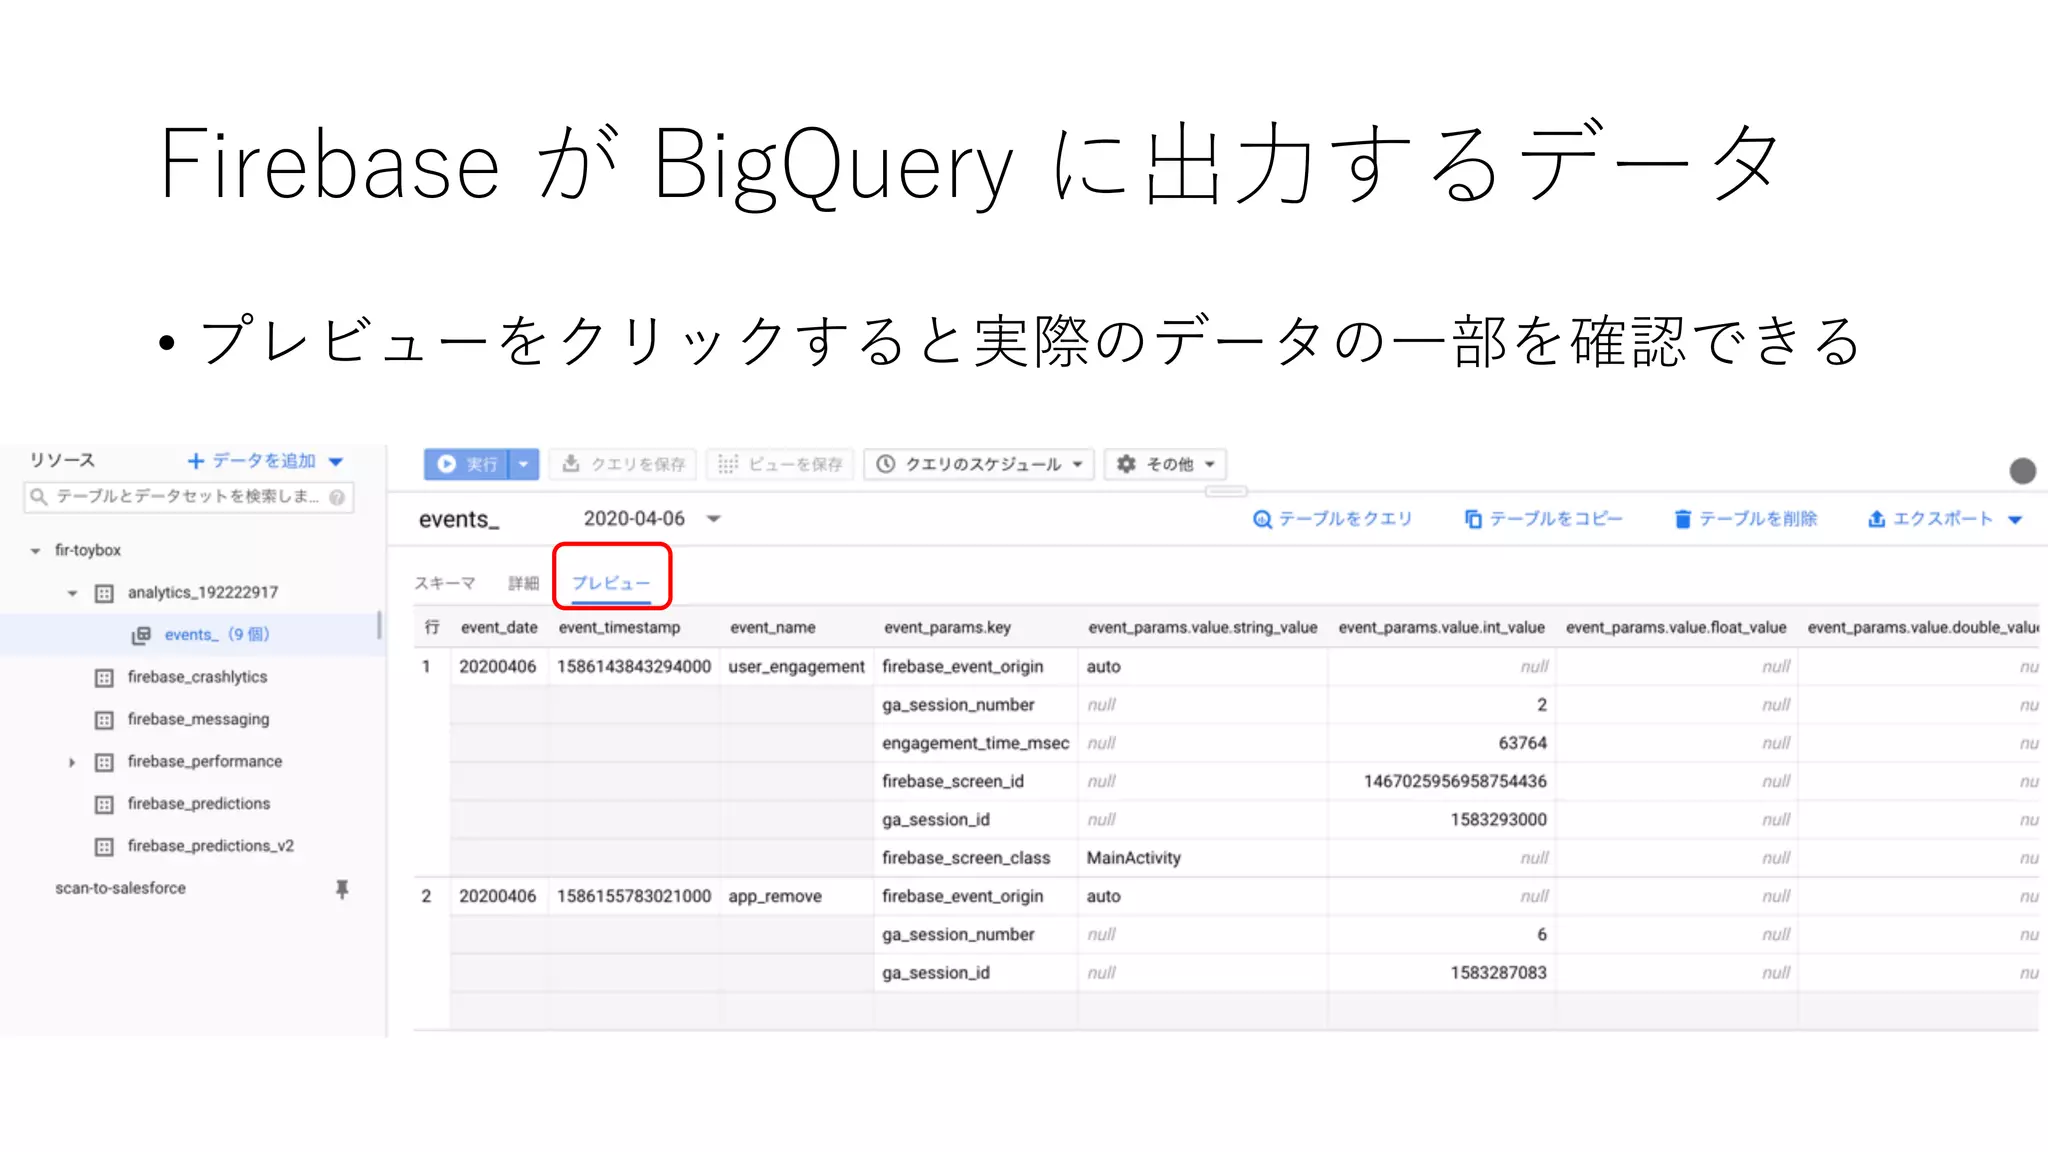Switch to プレビュー preview tab

pyautogui.click(x=611, y=583)
